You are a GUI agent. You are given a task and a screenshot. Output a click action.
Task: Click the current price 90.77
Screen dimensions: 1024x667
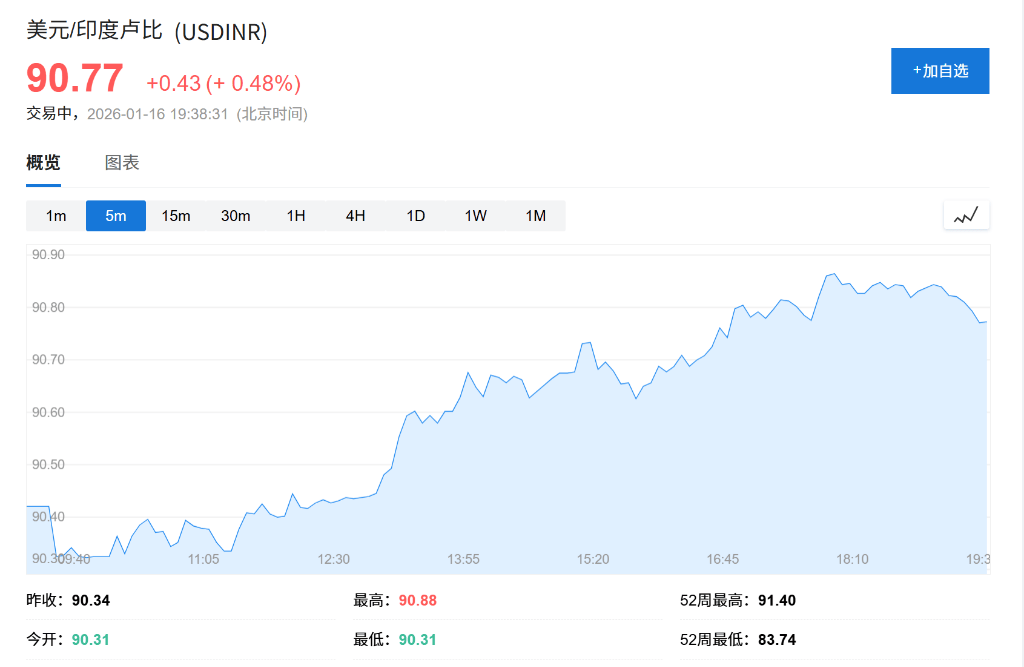click(x=75, y=79)
